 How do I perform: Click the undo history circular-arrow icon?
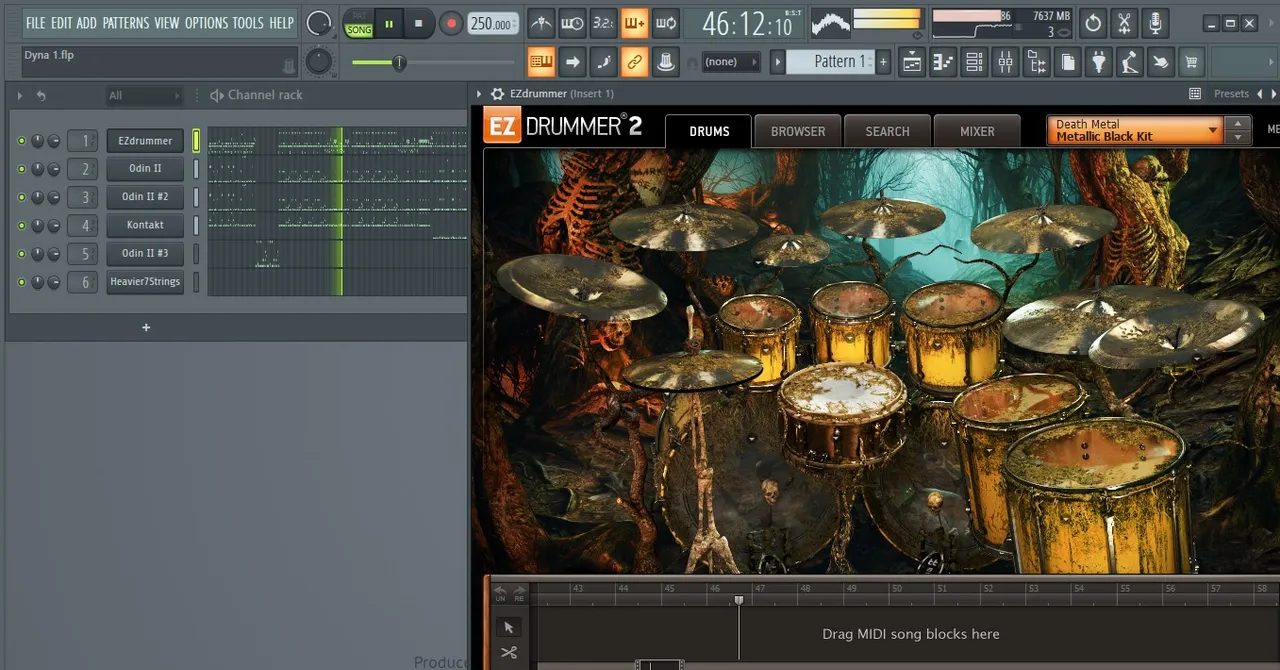point(1093,22)
